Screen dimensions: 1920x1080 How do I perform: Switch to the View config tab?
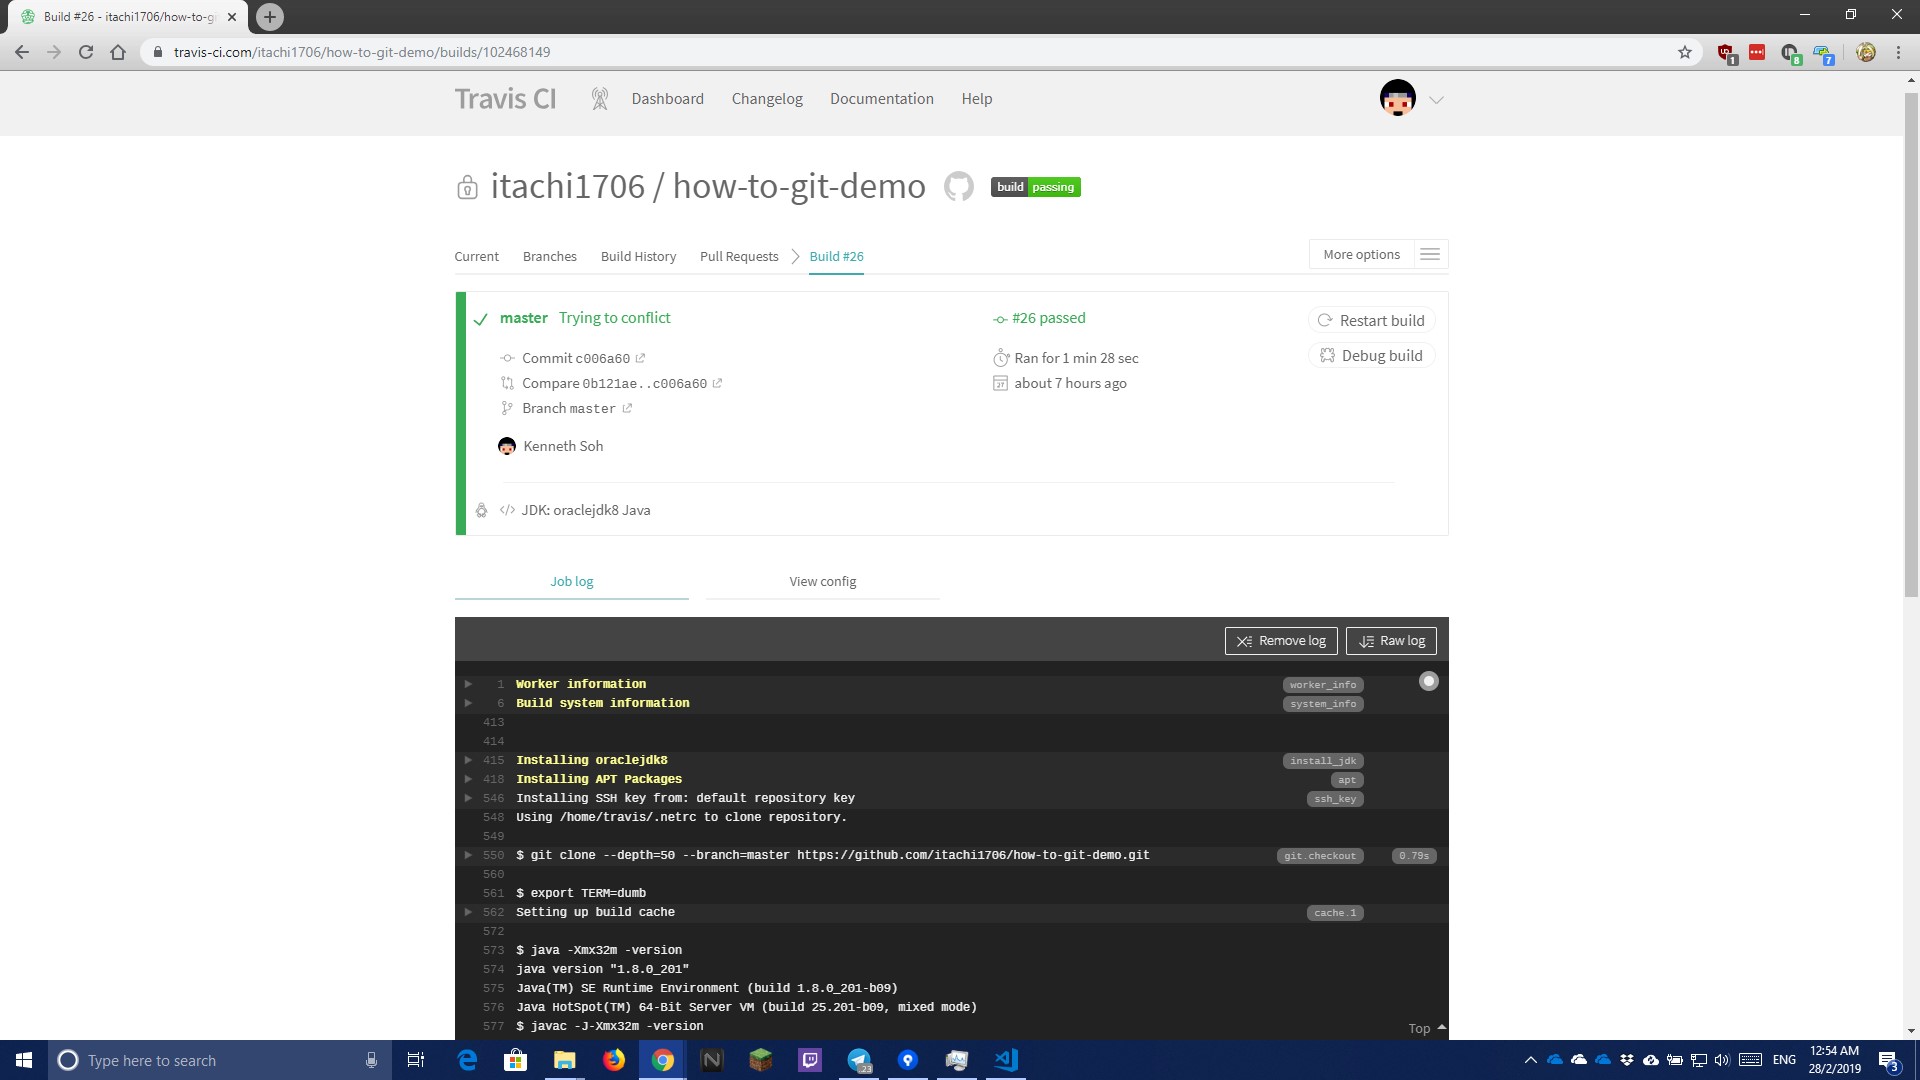click(x=822, y=582)
